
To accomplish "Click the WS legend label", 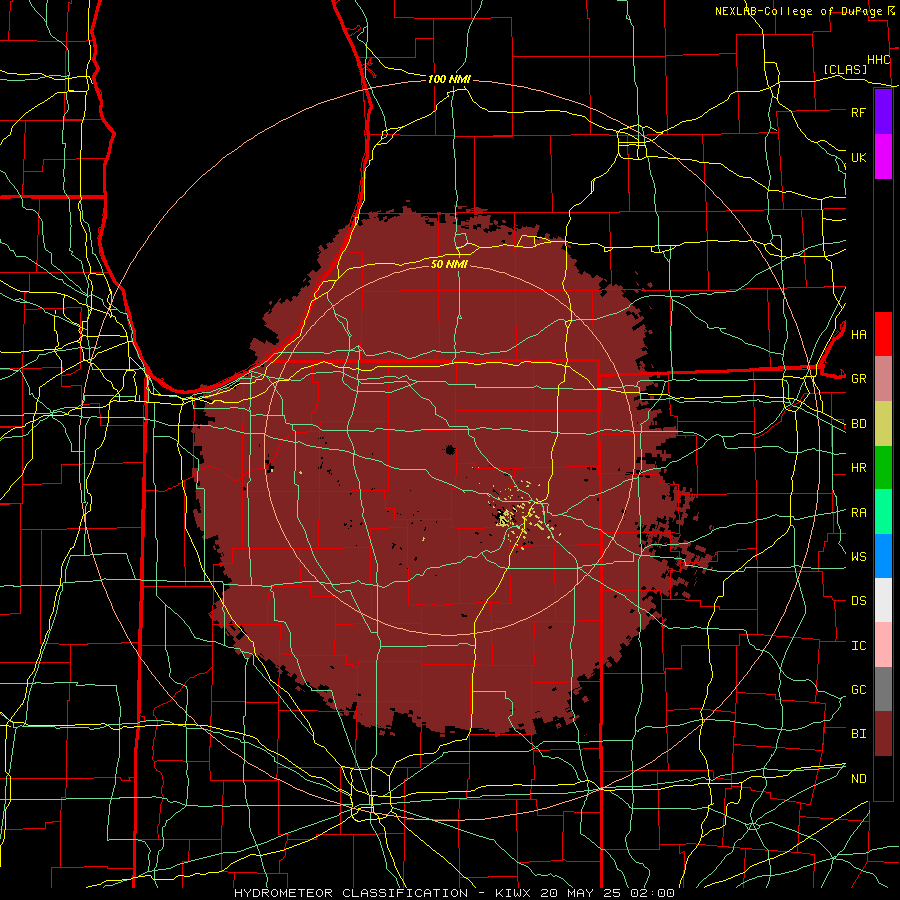I will pyautogui.click(x=858, y=557).
